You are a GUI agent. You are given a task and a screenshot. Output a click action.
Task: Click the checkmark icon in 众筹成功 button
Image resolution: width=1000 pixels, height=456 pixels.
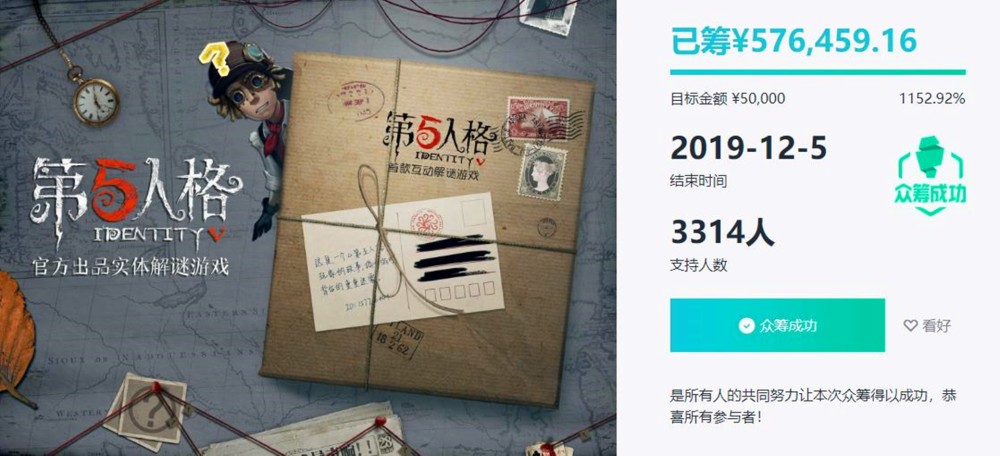point(746,326)
